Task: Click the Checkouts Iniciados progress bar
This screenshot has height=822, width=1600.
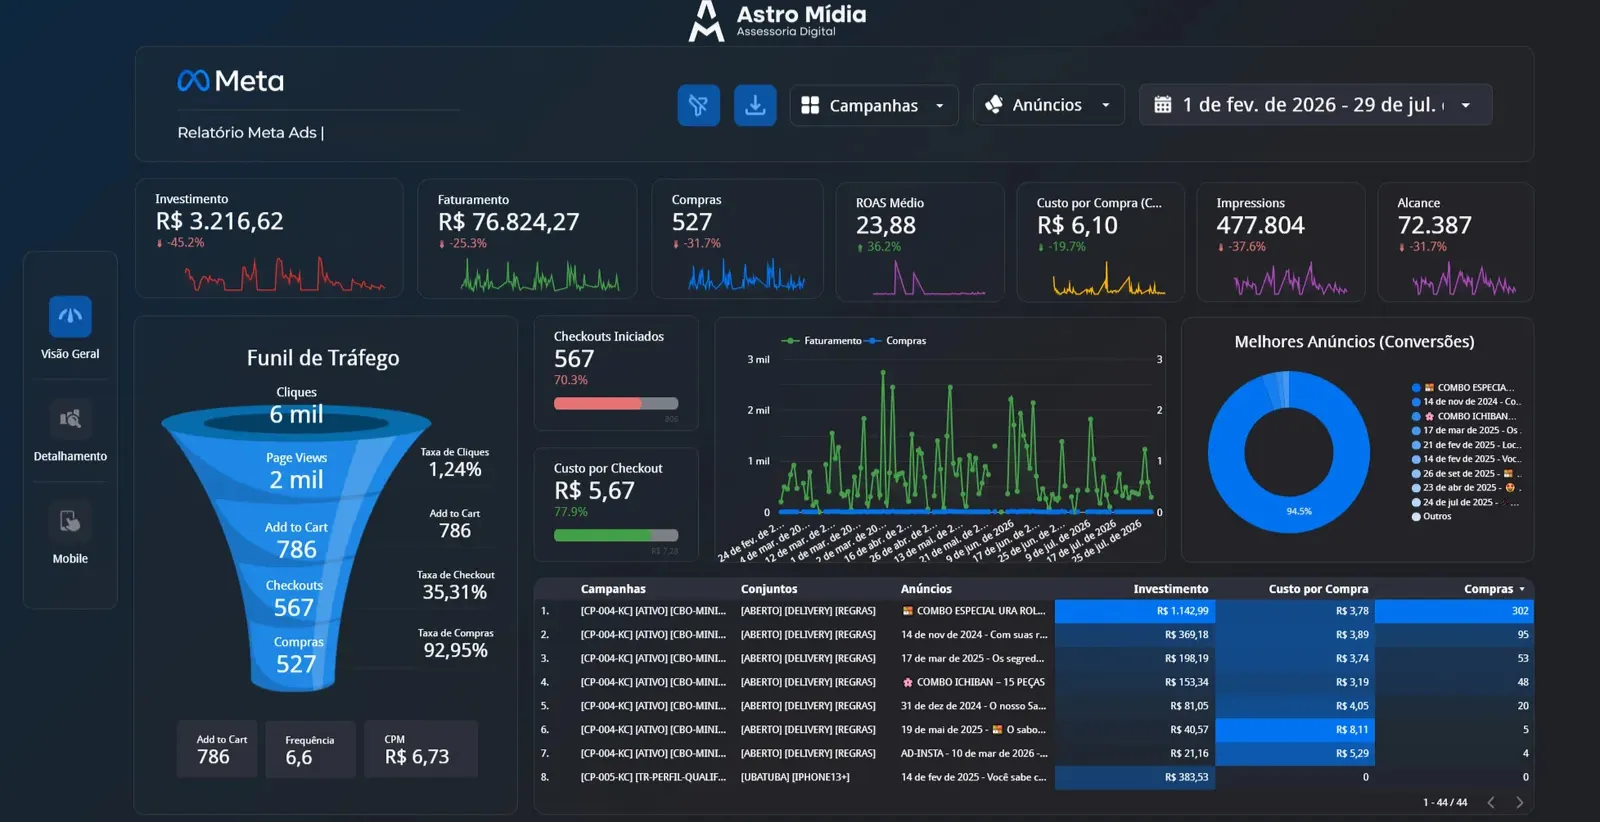Action: tap(616, 404)
